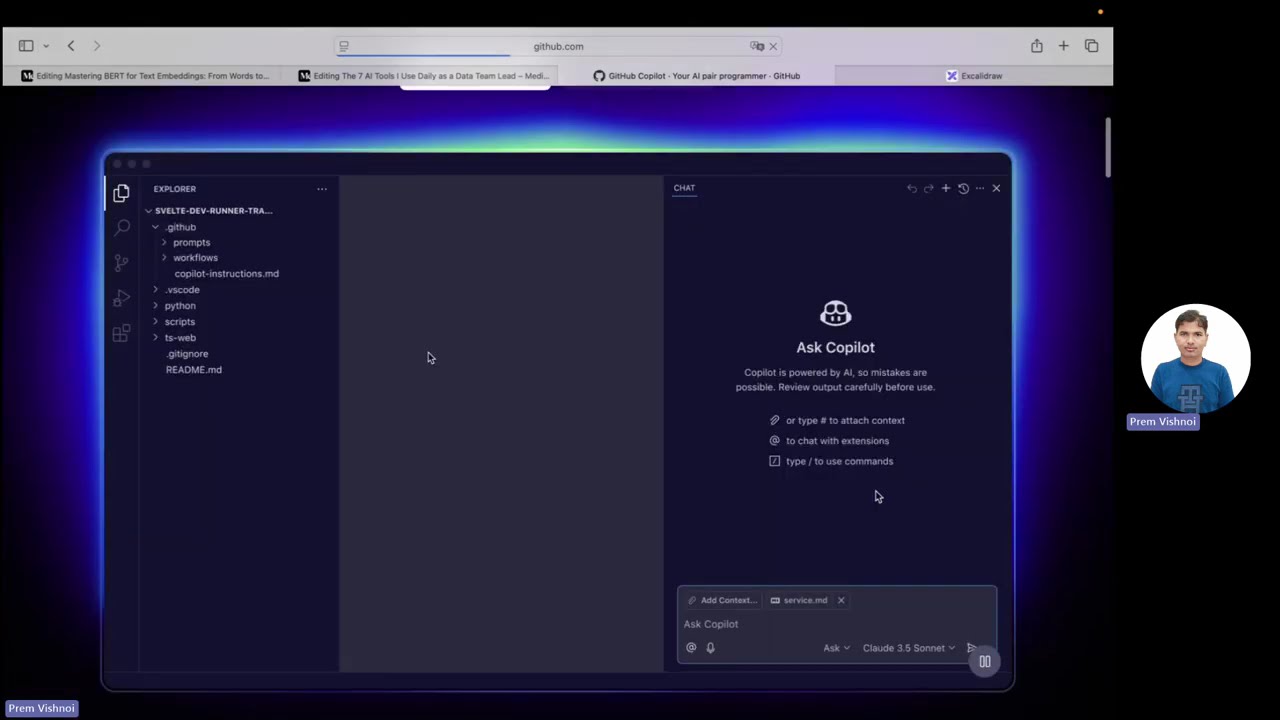
Task: Open the Extensions view icon
Action: (x=121, y=334)
